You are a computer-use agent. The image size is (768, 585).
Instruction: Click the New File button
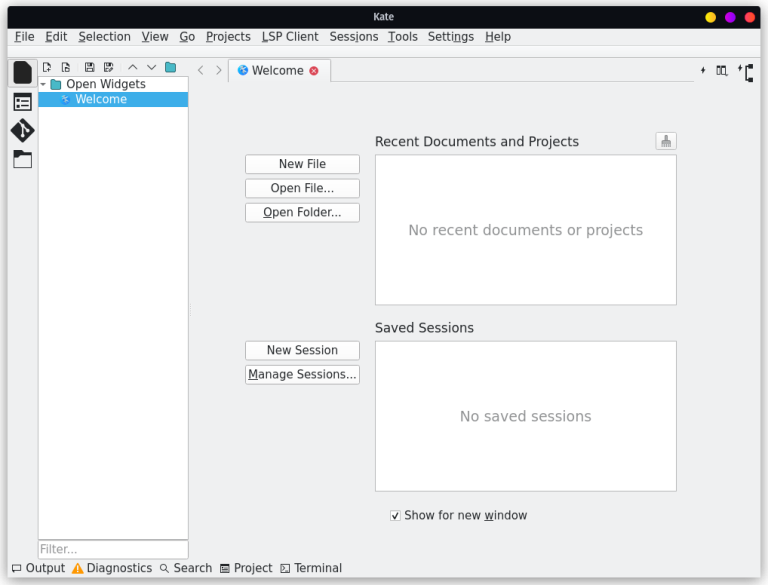tap(302, 164)
